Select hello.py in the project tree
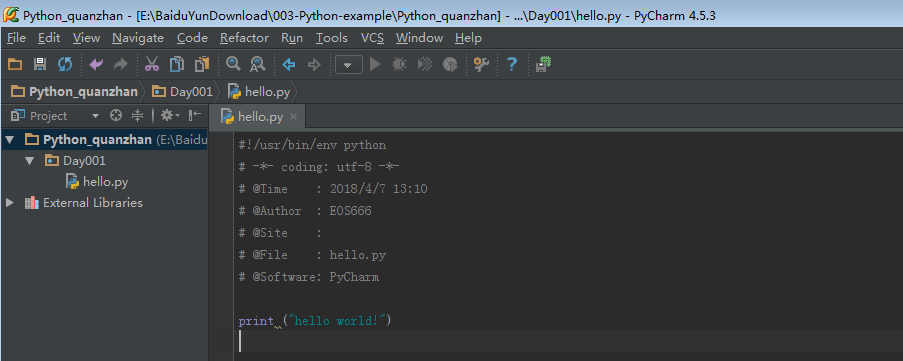The height and width of the screenshot is (361, 903). [x=104, y=182]
